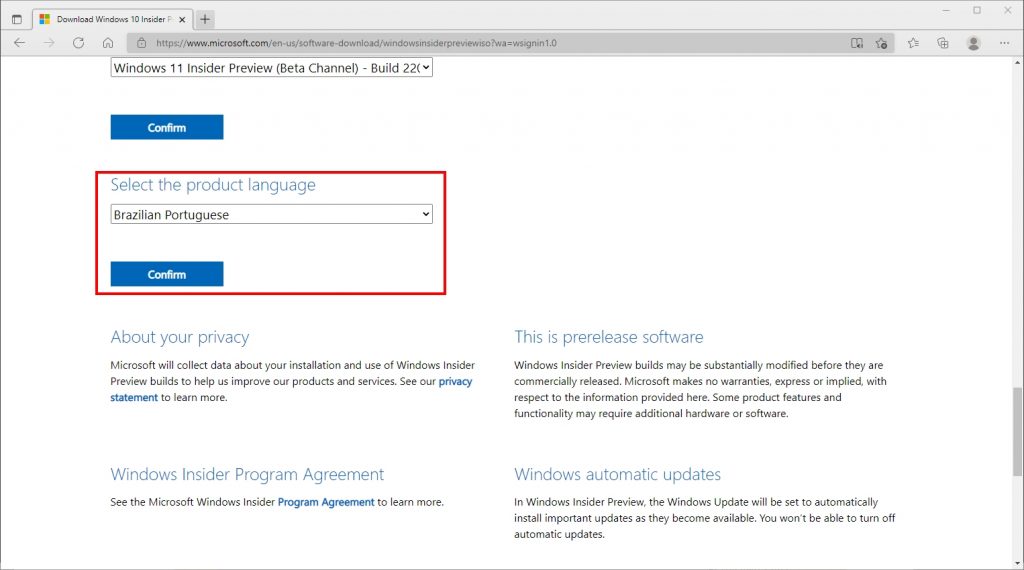Open Settings and more menu
The width and height of the screenshot is (1024, 570).
(x=1004, y=43)
